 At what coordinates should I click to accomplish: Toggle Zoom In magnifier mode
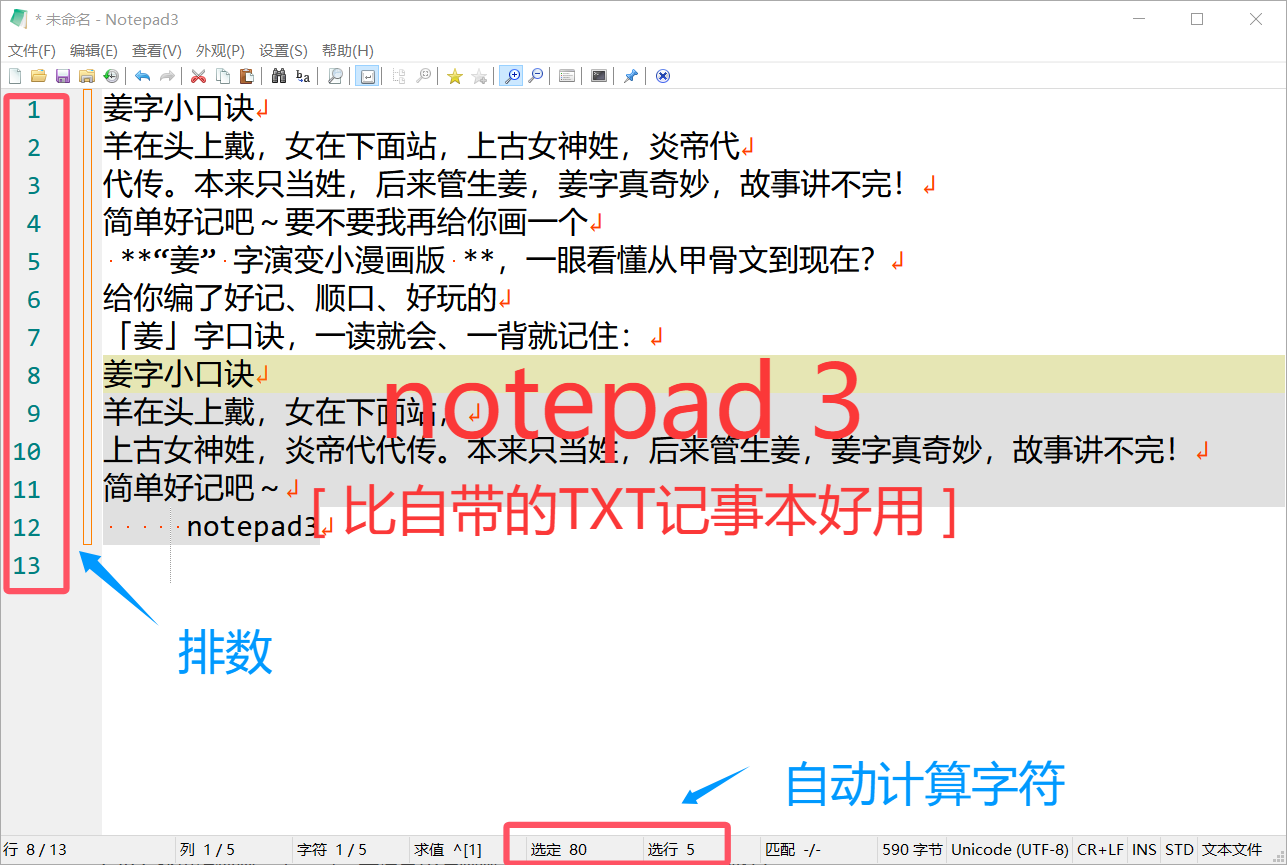512,75
